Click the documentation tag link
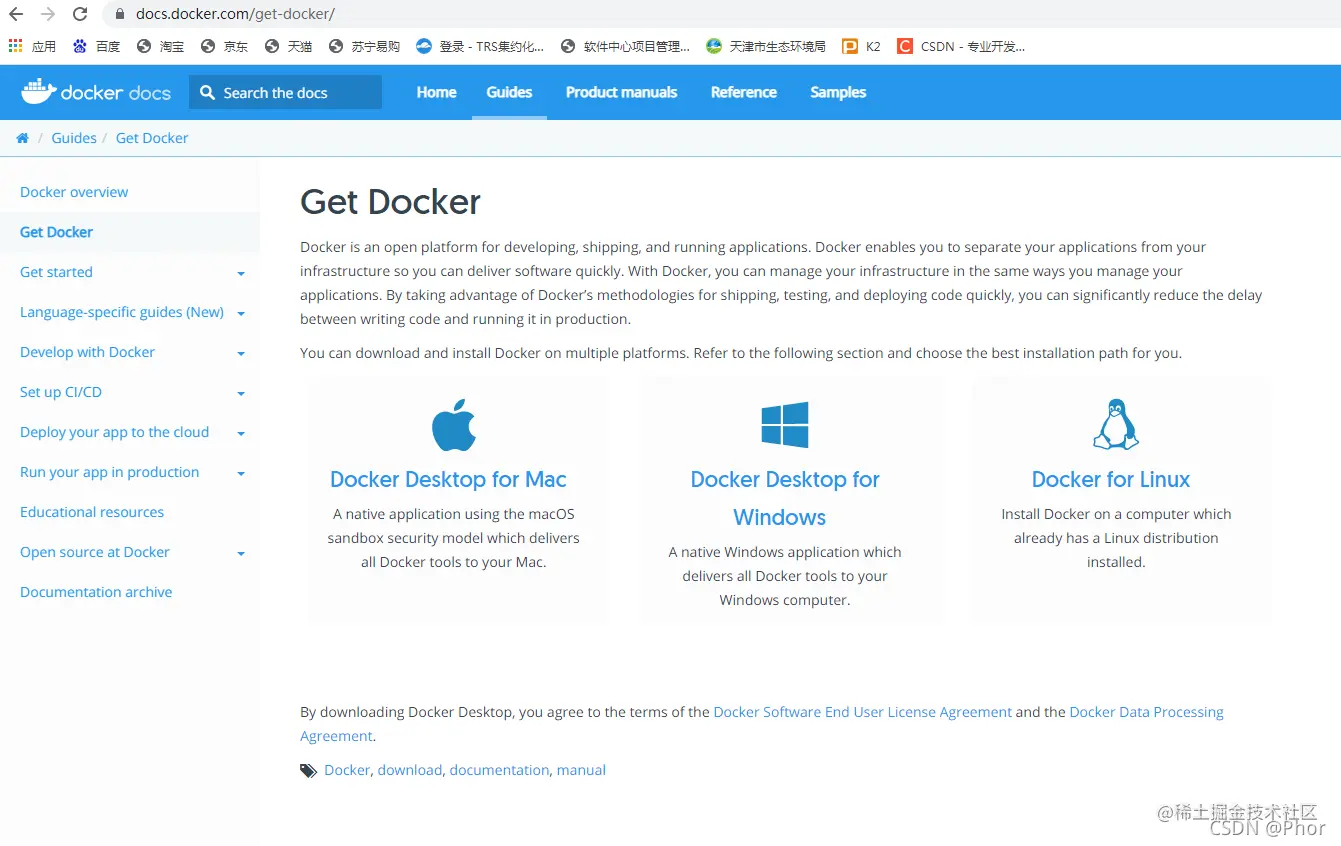Image resolution: width=1341 pixels, height=846 pixels. click(x=499, y=770)
